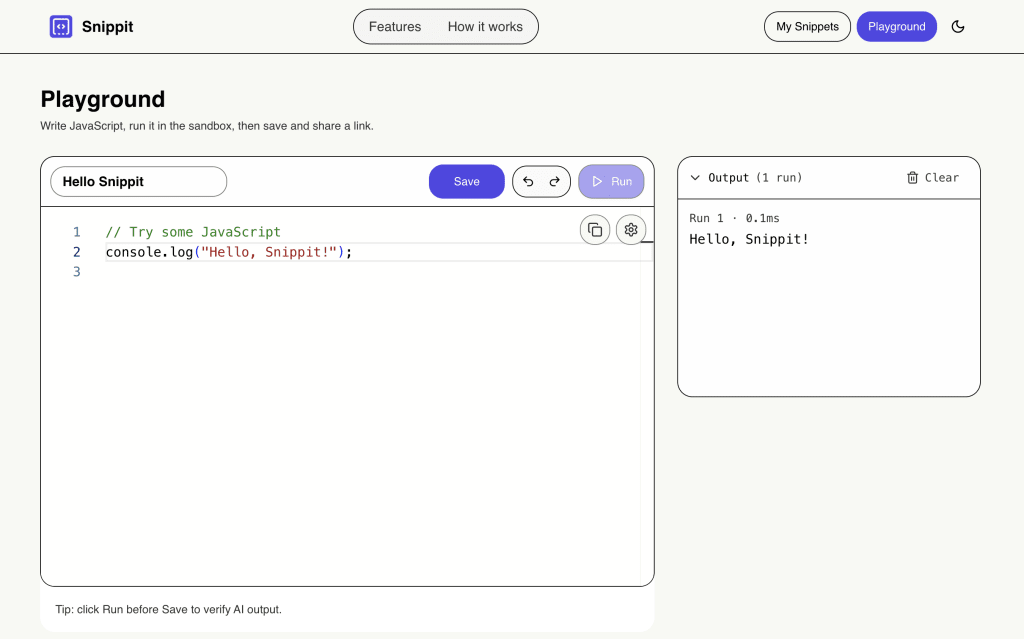Screen dimensions: 1024x639
Task: Save the snippet
Action: pos(466,182)
